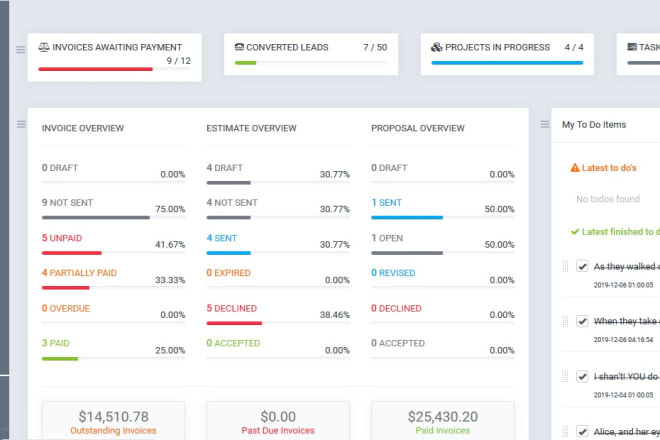Image resolution: width=660 pixels, height=440 pixels.
Task: Click the 'Proposal Overview' heading
Action: (418, 128)
